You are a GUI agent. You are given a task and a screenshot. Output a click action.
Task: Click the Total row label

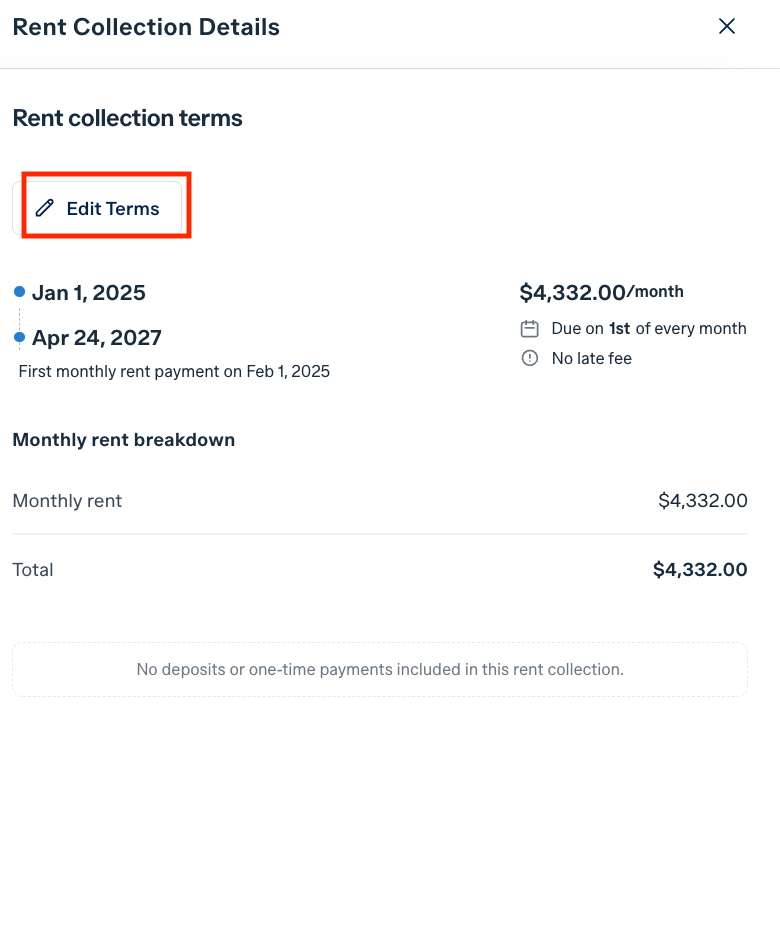[33, 570]
